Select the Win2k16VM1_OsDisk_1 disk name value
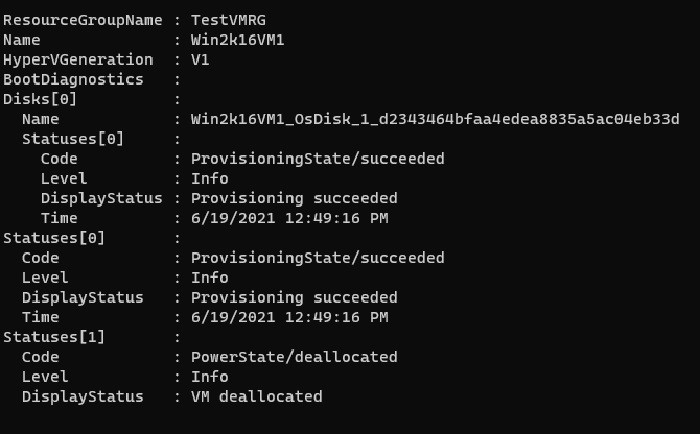 click(435, 119)
